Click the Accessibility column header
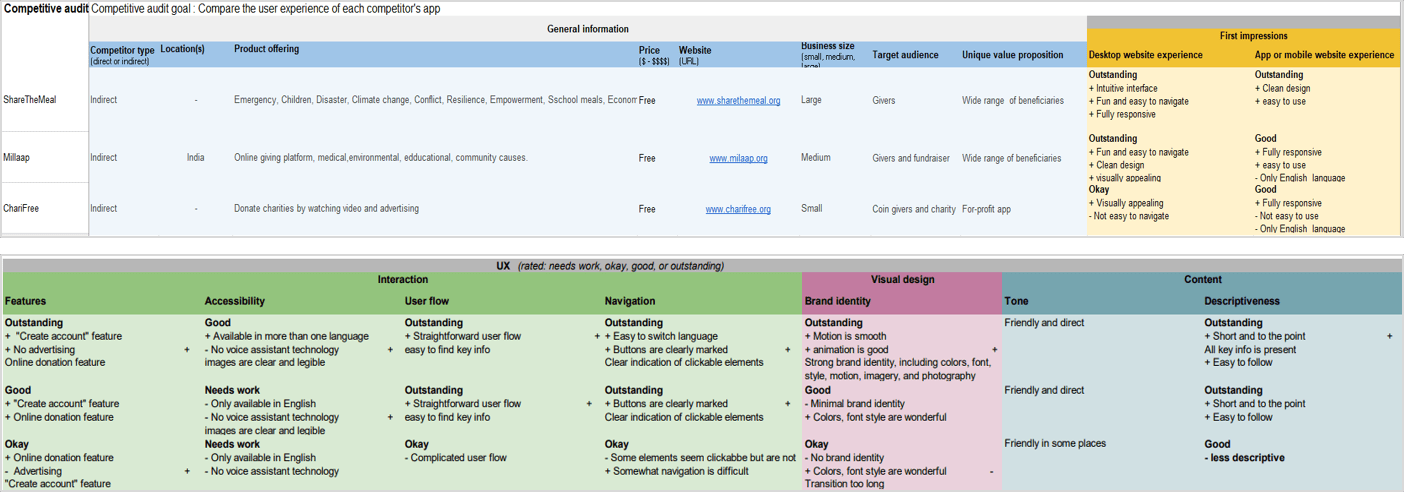The height and width of the screenshot is (492, 1404). pos(234,300)
